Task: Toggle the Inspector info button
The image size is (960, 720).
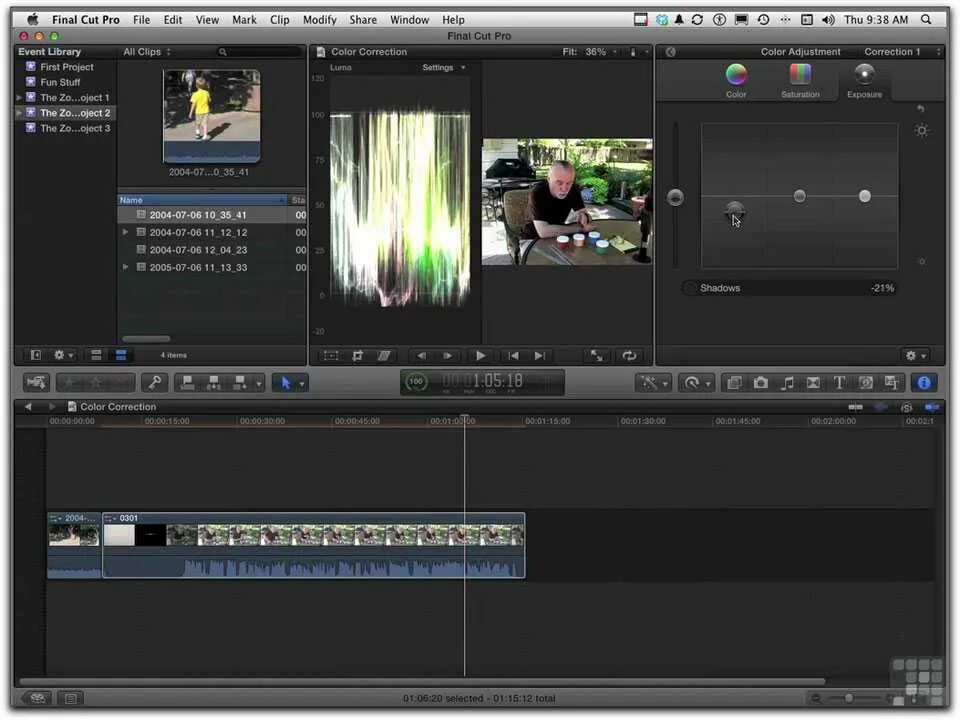Action: [x=924, y=383]
